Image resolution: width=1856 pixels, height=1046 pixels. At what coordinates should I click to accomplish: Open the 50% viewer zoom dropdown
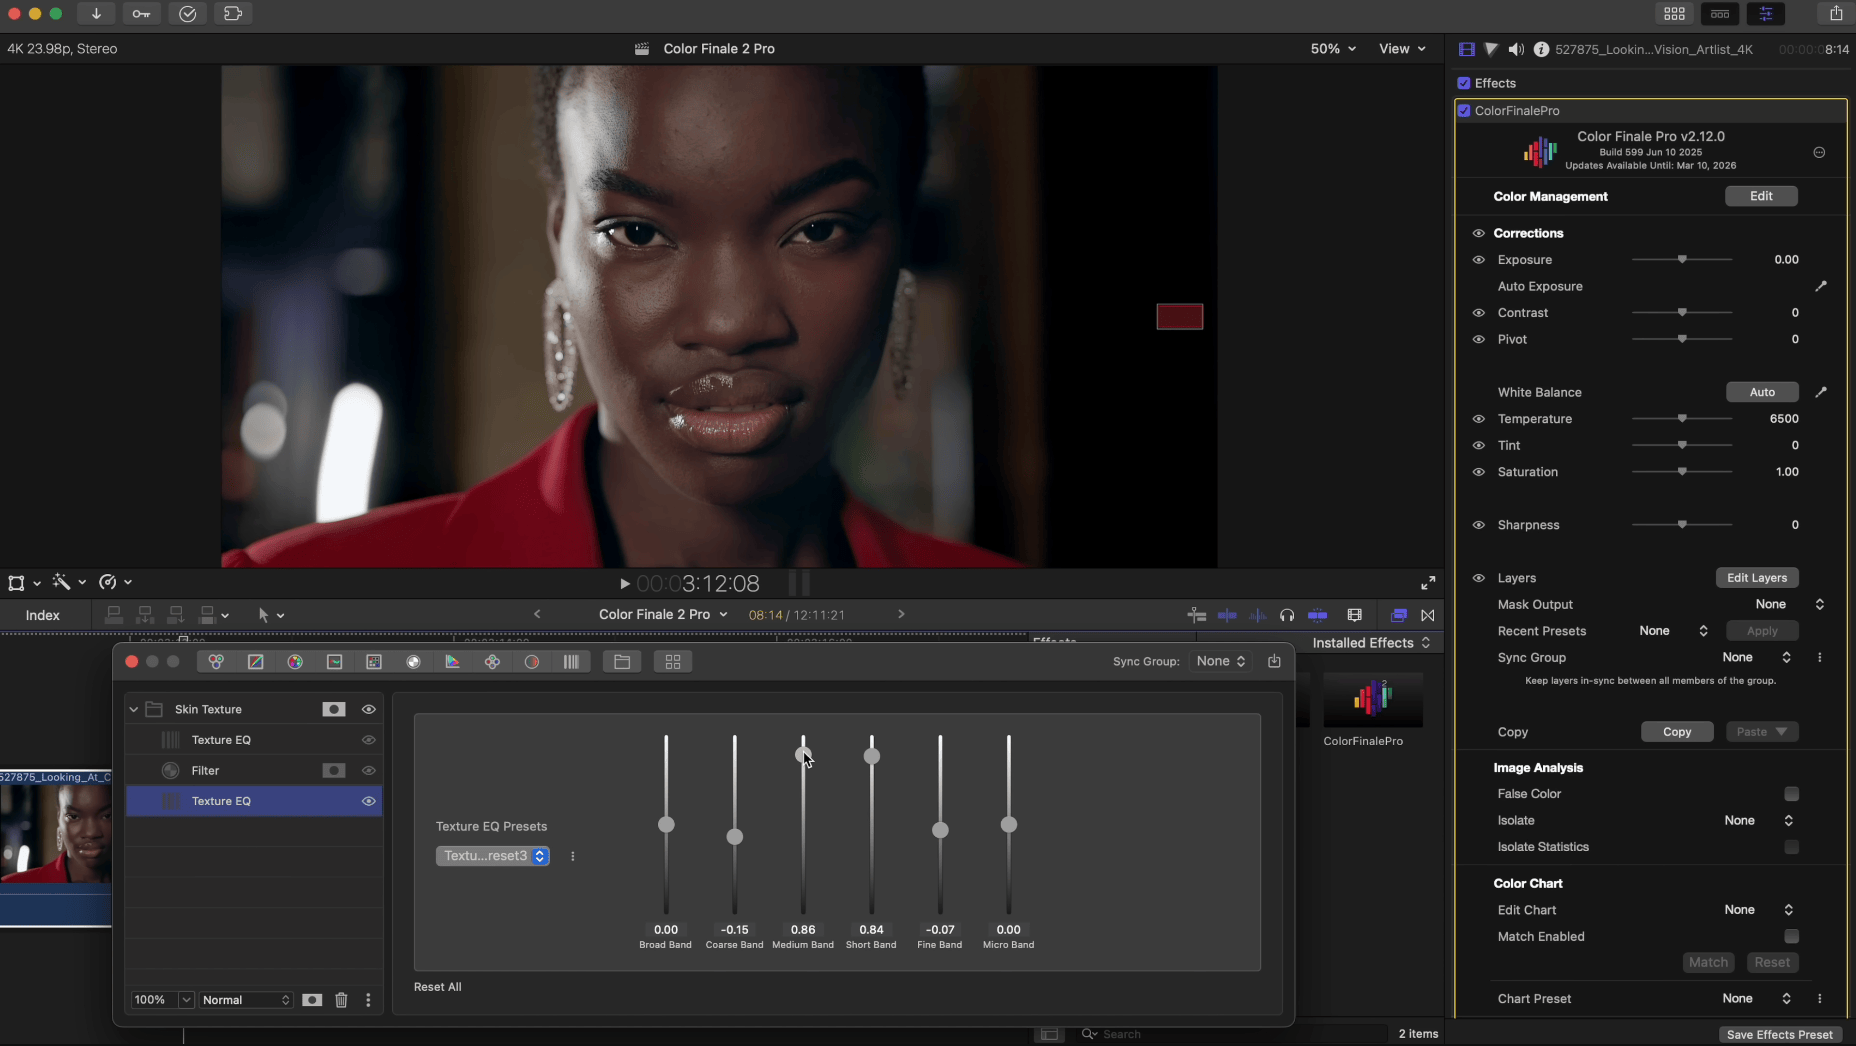1333,49
